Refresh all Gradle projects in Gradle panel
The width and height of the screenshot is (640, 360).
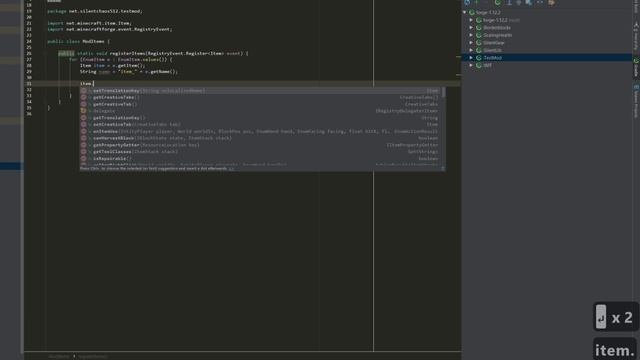(467, 2)
